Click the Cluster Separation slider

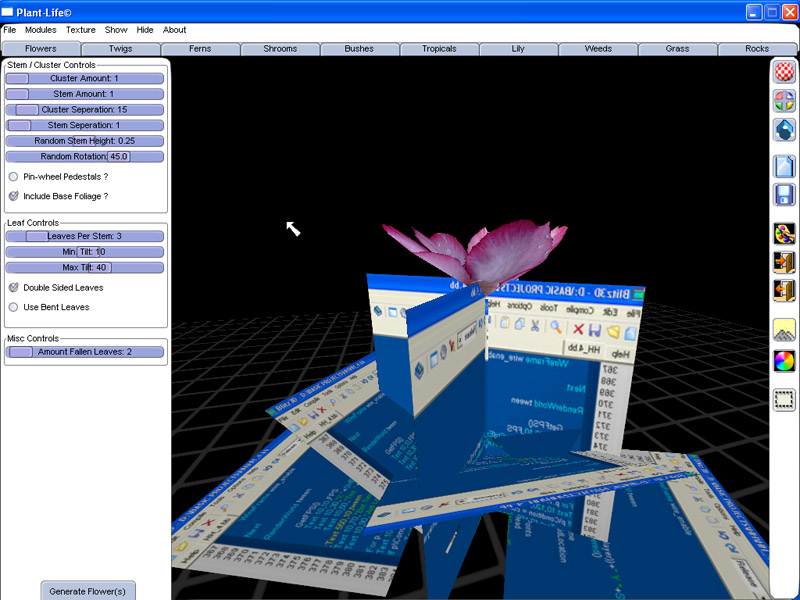coord(85,110)
